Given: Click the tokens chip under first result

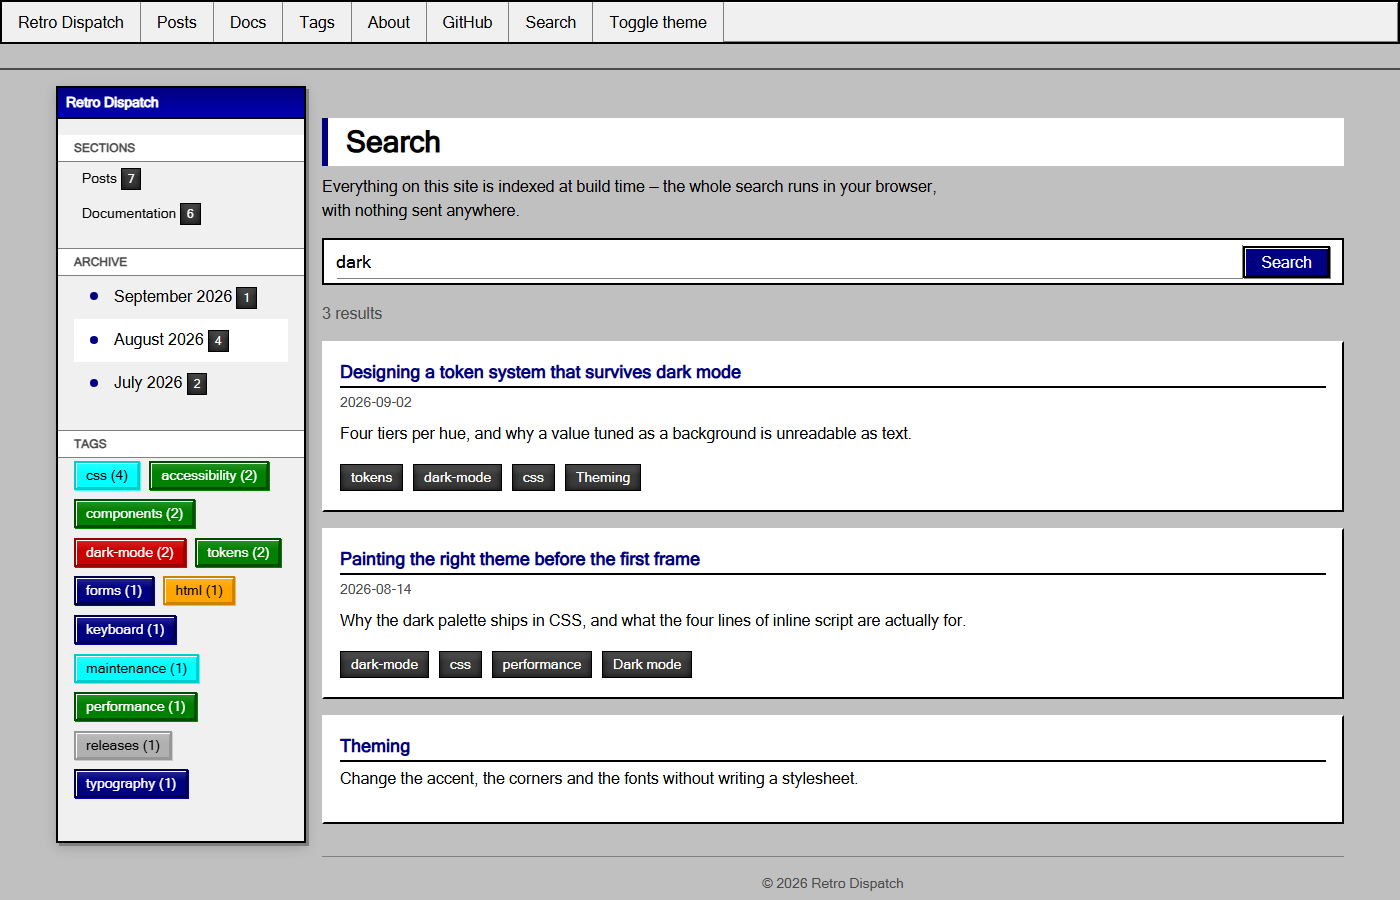Looking at the screenshot, I should coord(372,477).
